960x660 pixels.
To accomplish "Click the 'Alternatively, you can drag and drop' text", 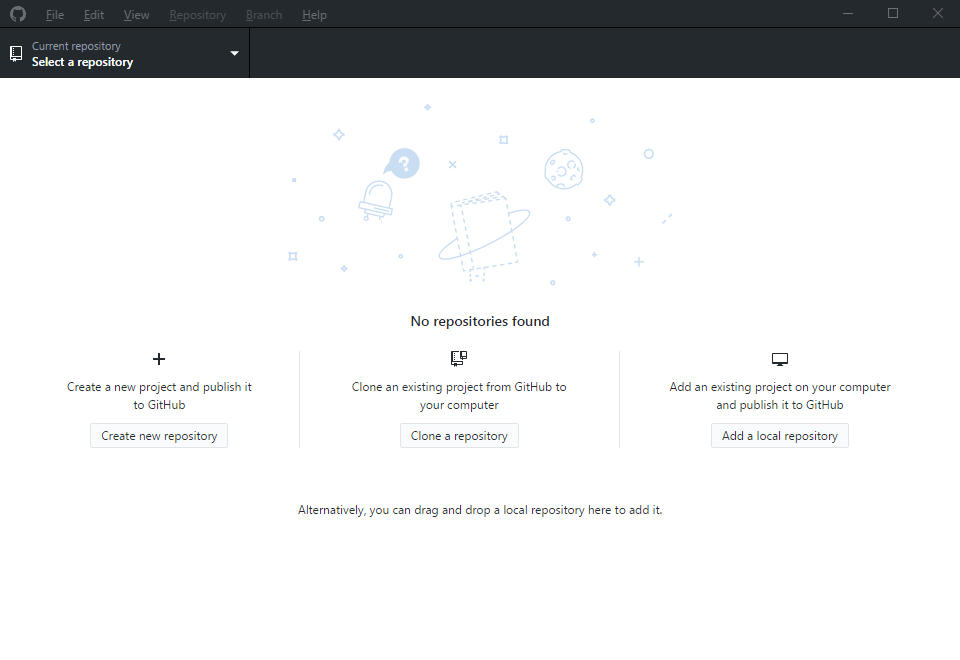I will point(480,510).
